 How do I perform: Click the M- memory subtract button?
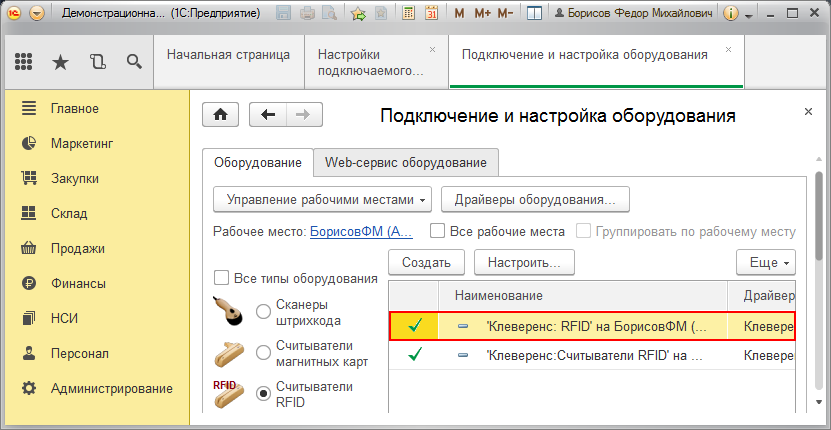click(x=505, y=14)
